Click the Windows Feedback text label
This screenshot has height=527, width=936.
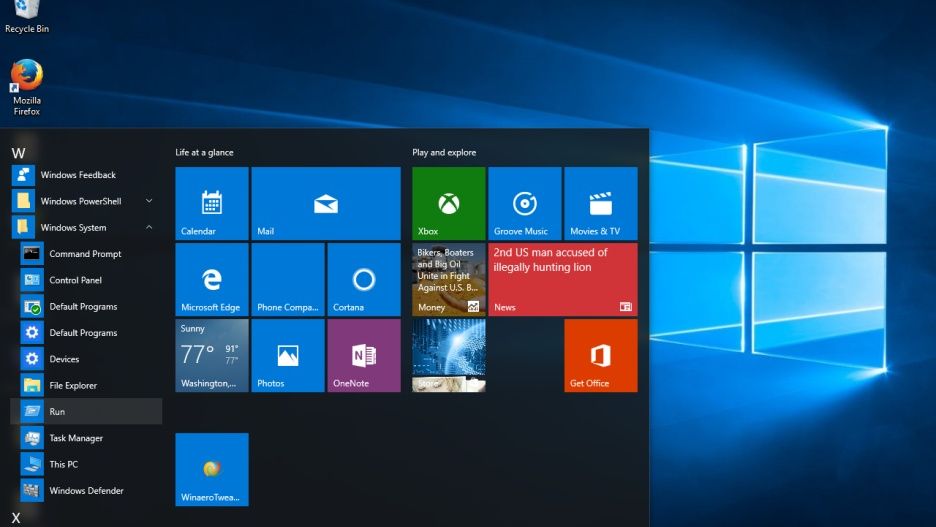tap(78, 175)
